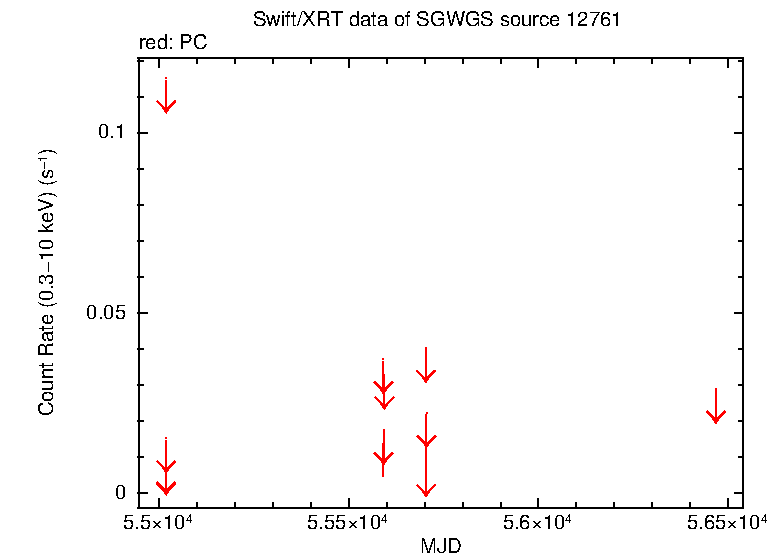Click the bottom-left arrow cluster at zero
Screen dimensions: 783x554
point(166,486)
